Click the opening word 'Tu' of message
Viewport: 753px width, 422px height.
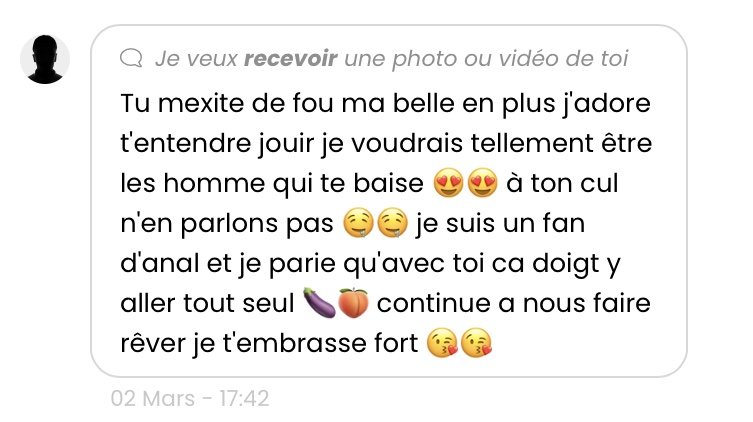pos(135,103)
